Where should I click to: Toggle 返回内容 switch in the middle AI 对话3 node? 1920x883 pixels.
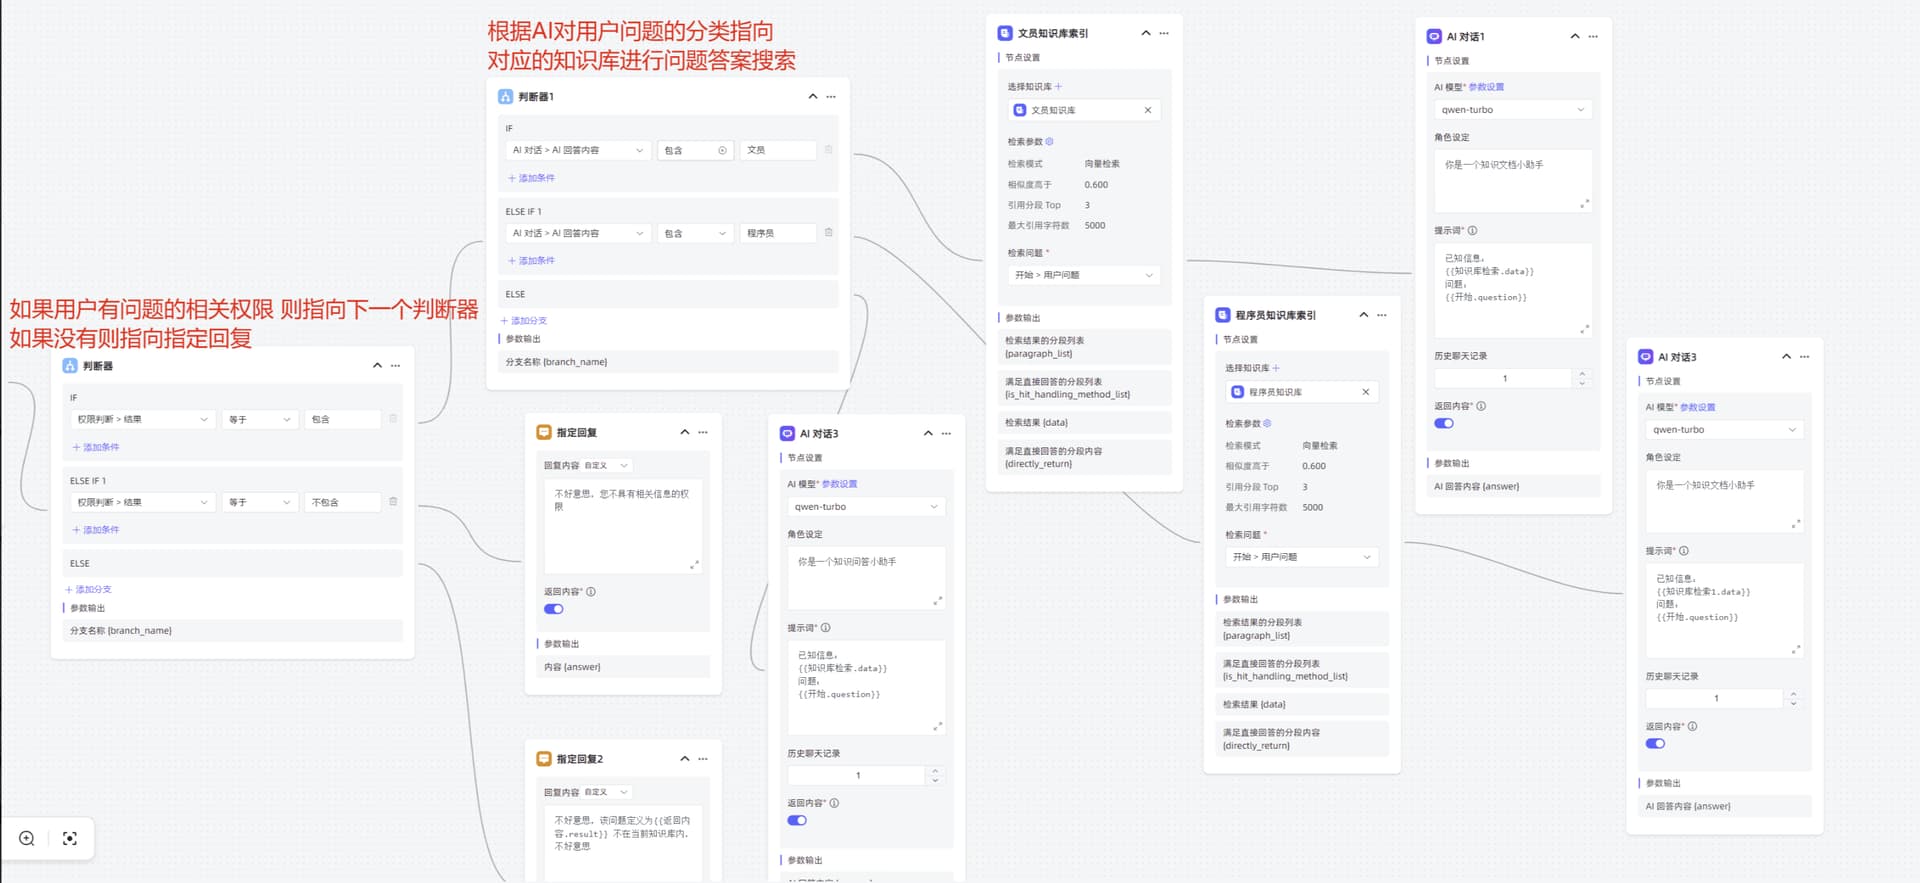[x=797, y=820]
